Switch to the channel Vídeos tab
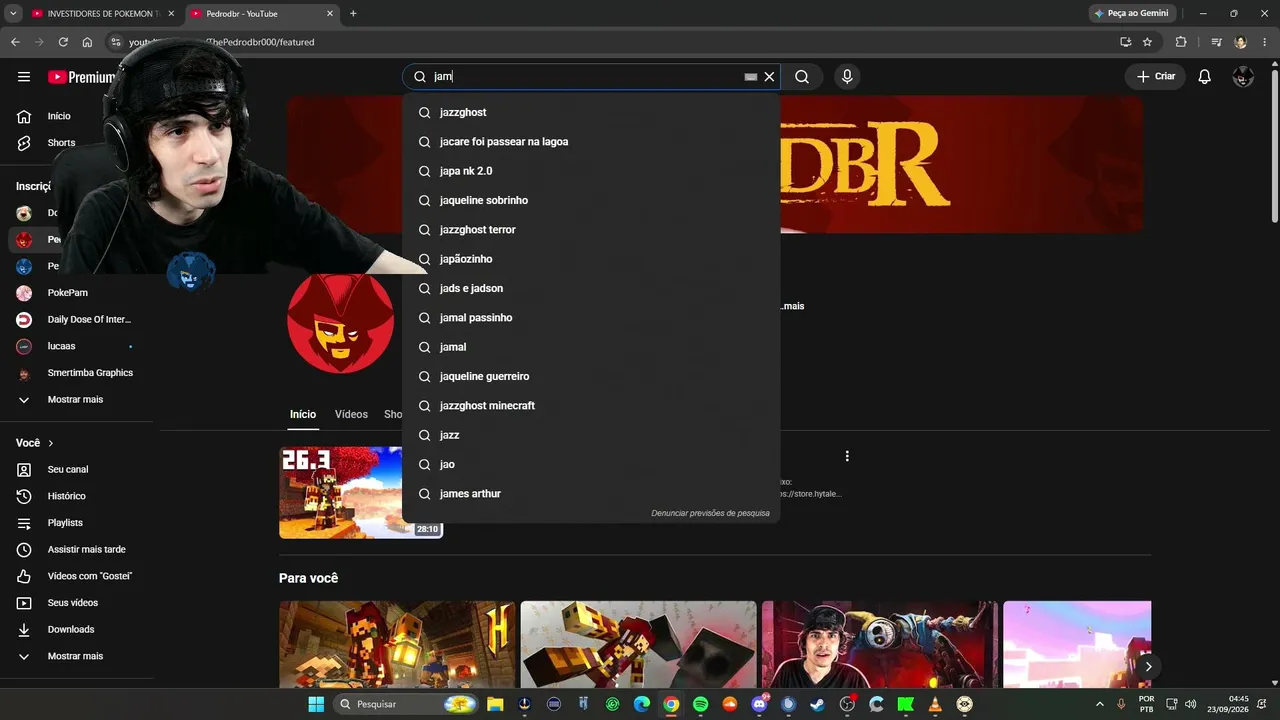 pyautogui.click(x=351, y=414)
